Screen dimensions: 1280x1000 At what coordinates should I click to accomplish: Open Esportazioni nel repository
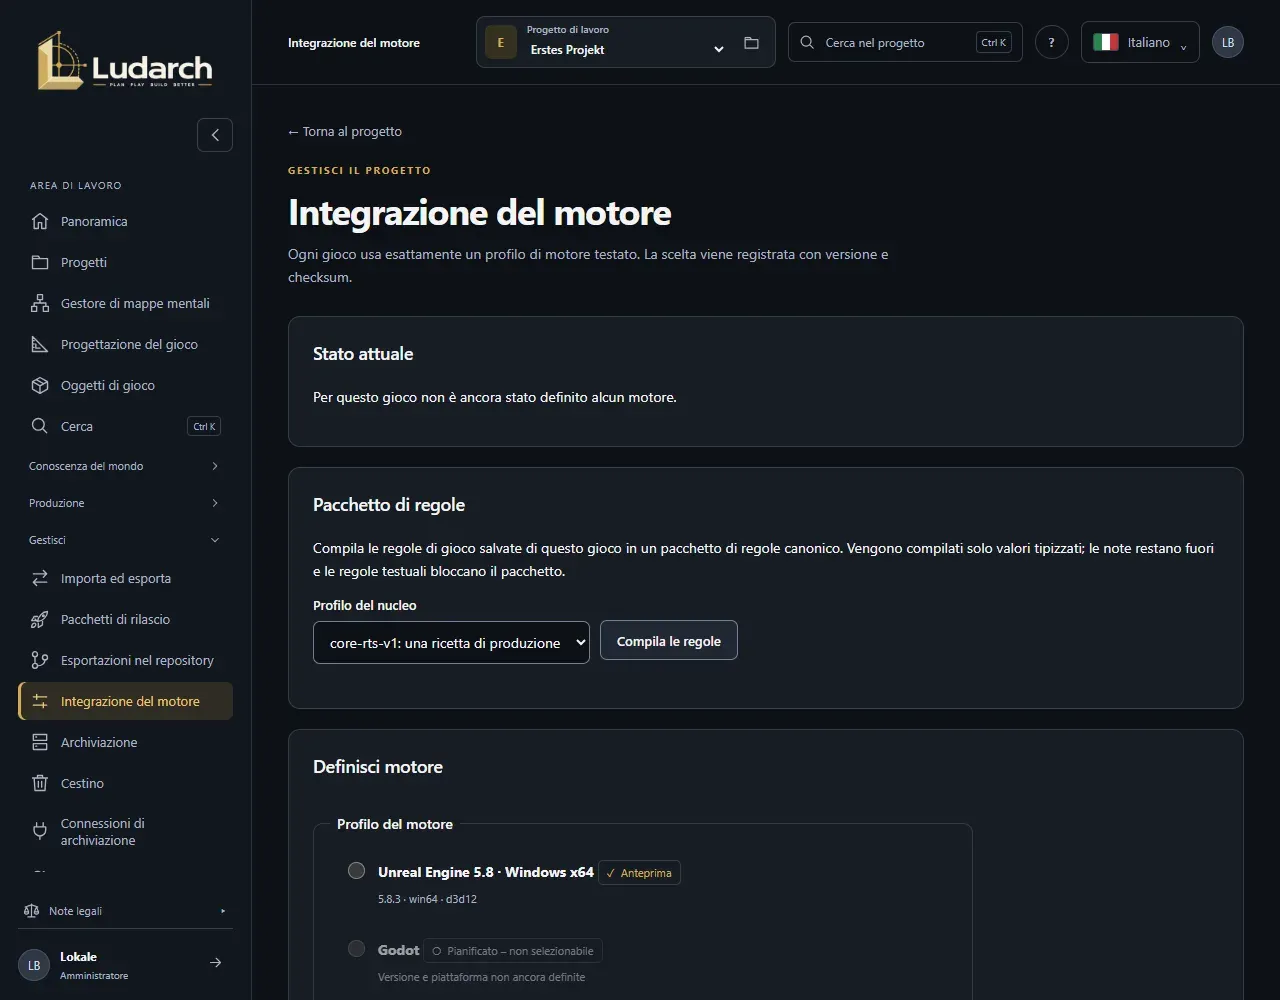[125, 660]
